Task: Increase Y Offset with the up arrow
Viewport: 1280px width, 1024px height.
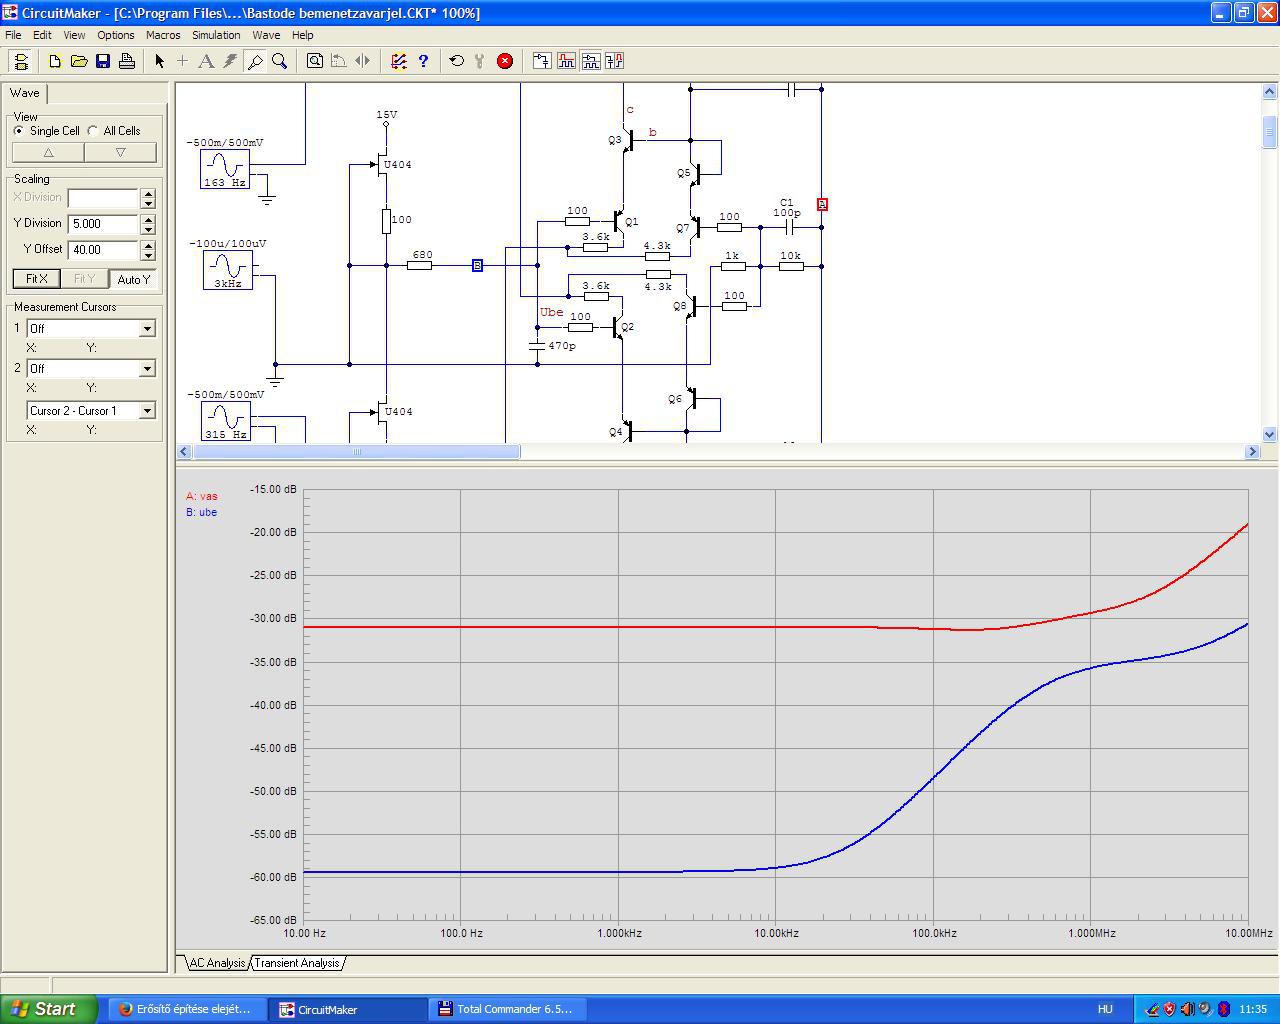Action: coord(148,245)
